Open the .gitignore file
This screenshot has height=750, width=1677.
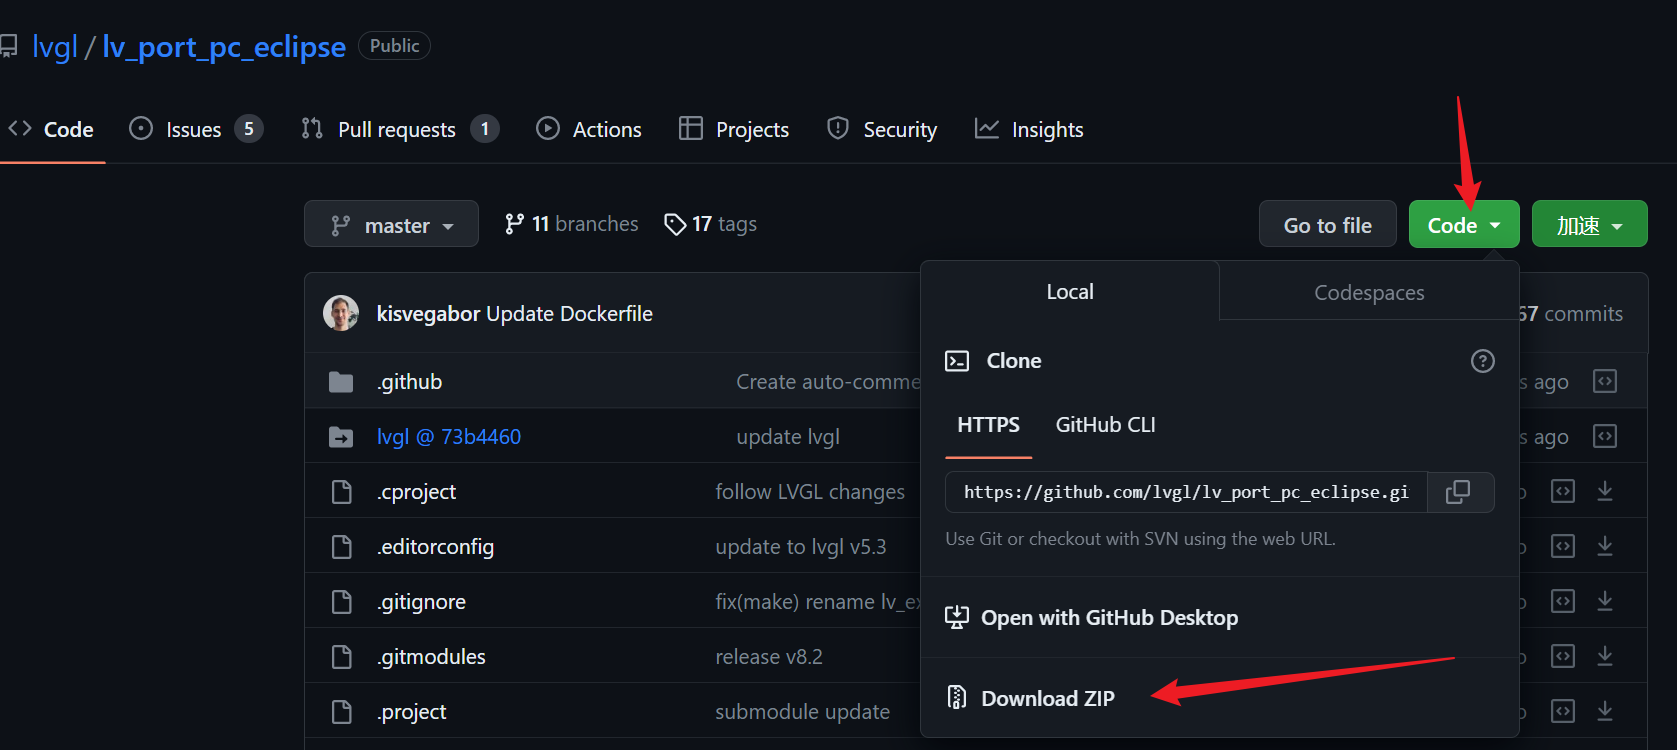421,602
